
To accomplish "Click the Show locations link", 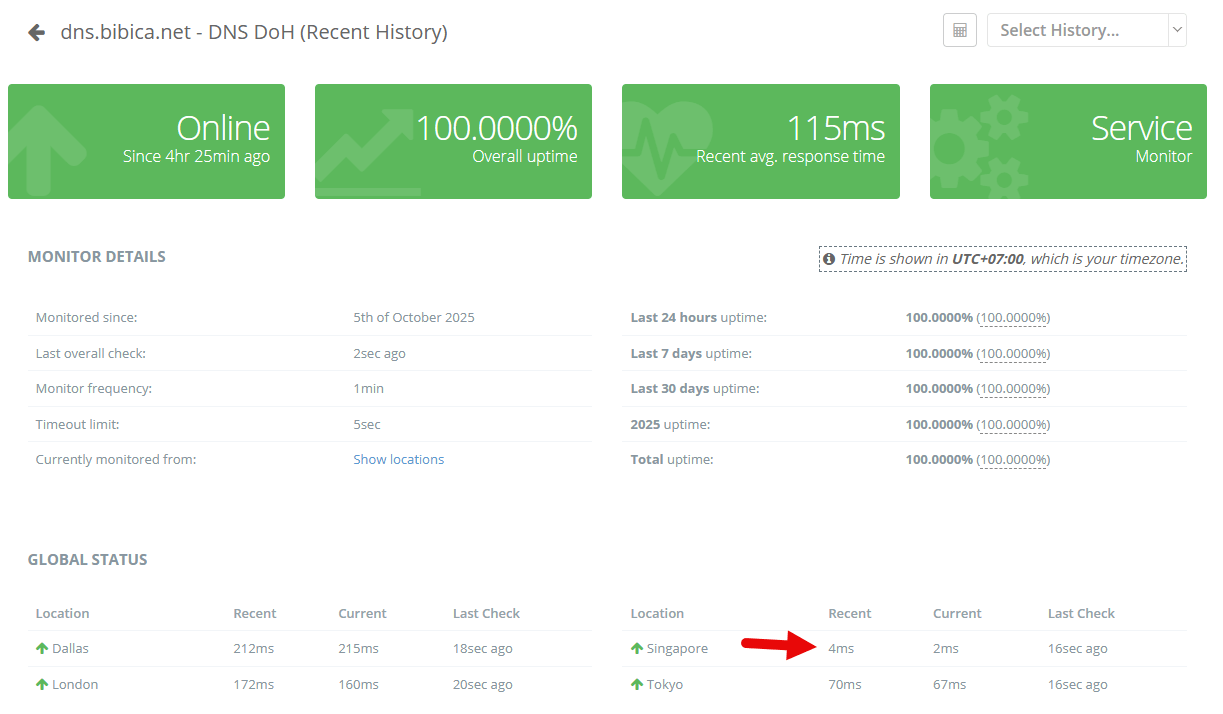I will pyautogui.click(x=398, y=460).
